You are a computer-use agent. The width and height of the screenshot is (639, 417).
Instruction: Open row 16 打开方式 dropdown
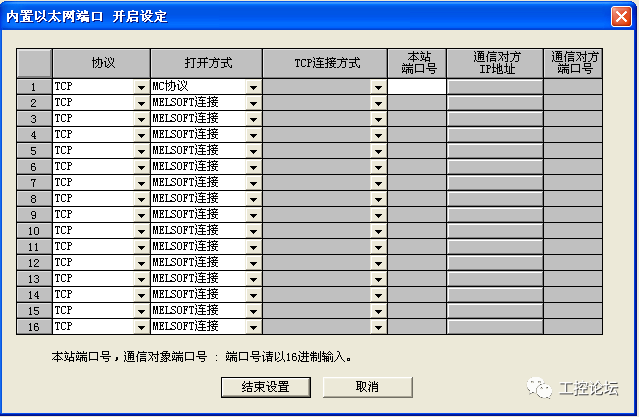[x=253, y=327]
